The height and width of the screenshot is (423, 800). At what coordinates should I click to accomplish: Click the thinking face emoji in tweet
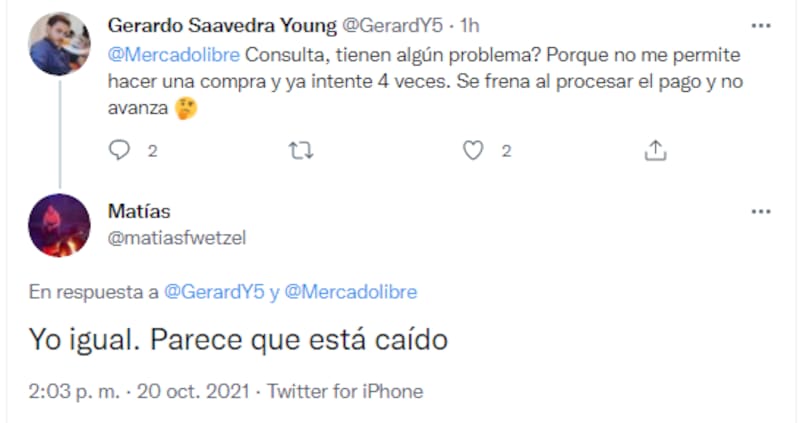[186, 109]
